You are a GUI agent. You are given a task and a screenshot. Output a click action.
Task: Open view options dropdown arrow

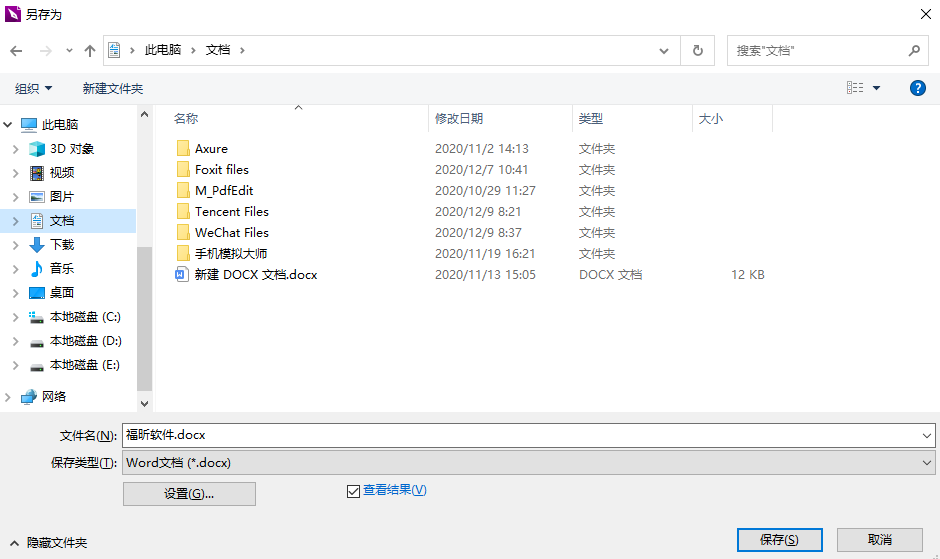876,88
